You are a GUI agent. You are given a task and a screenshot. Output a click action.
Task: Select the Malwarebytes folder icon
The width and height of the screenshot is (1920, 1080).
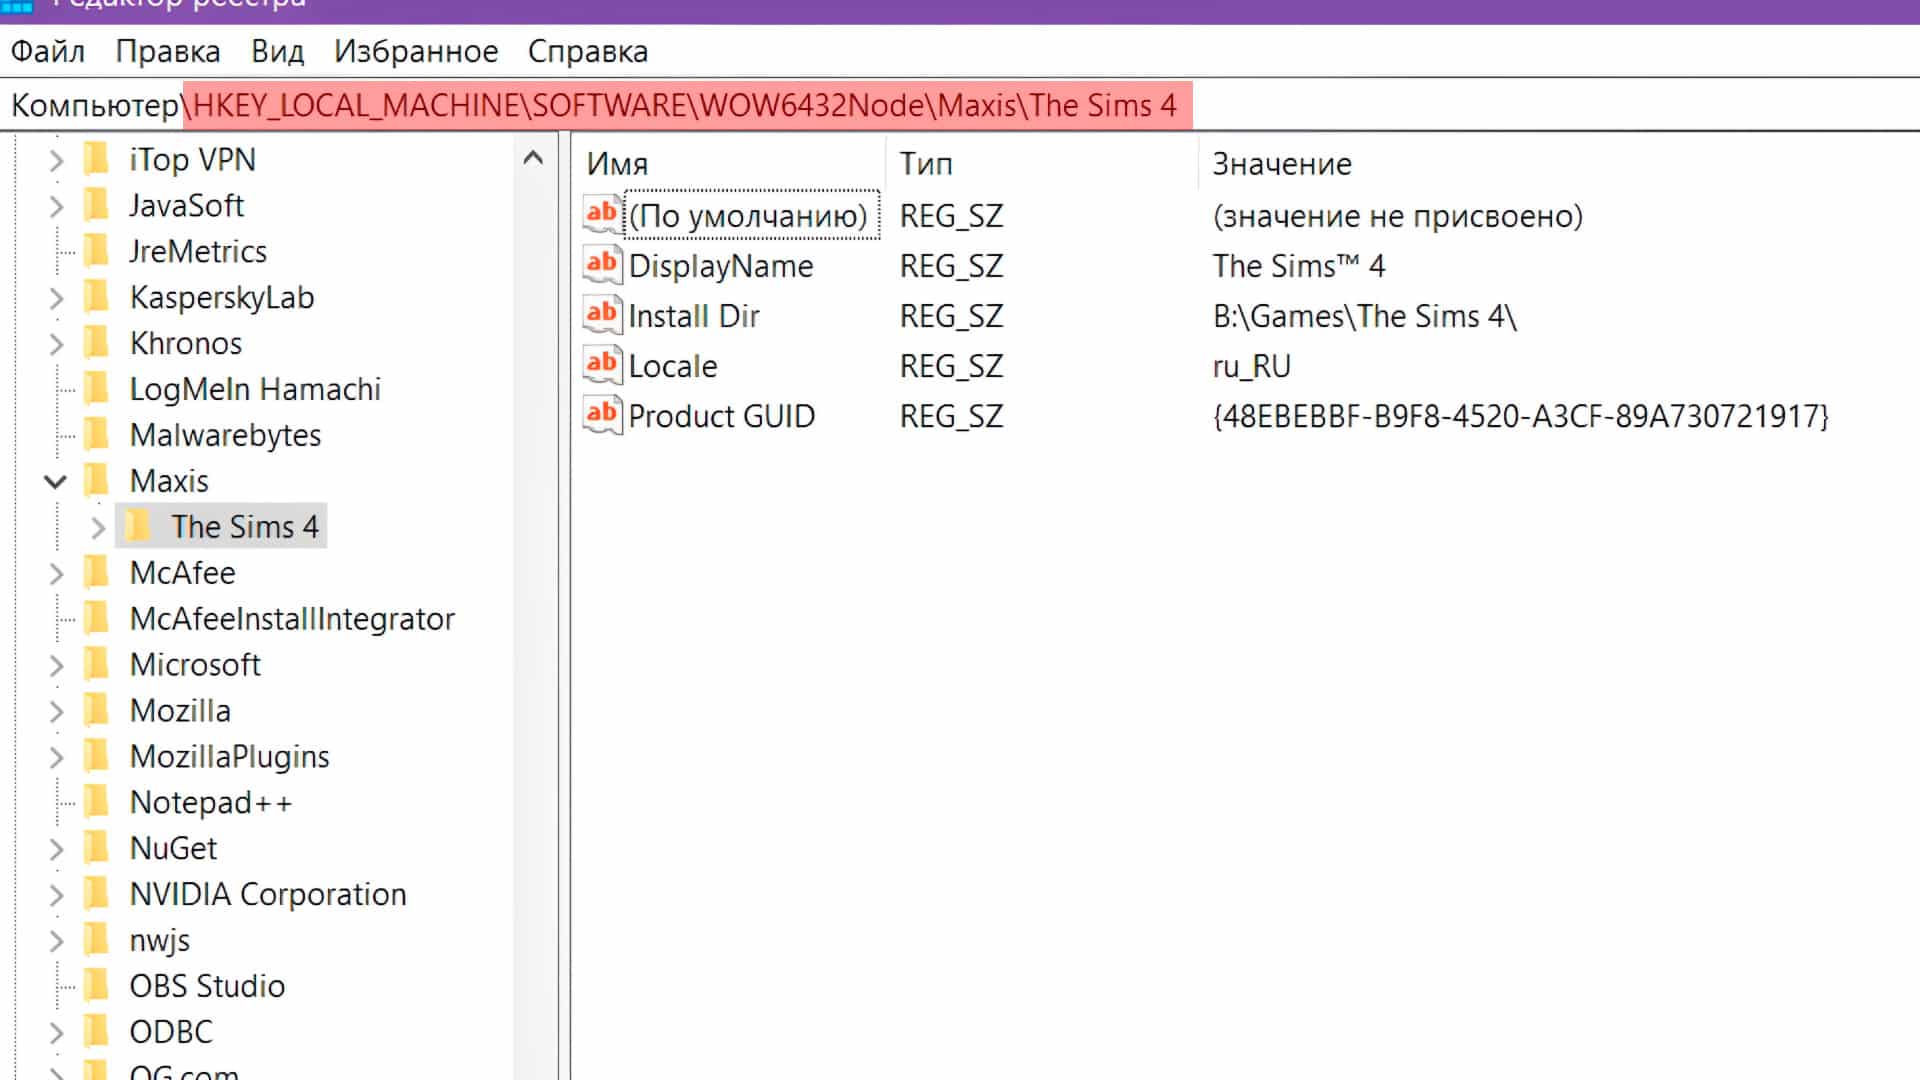pyautogui.click(x=97, y=435)
